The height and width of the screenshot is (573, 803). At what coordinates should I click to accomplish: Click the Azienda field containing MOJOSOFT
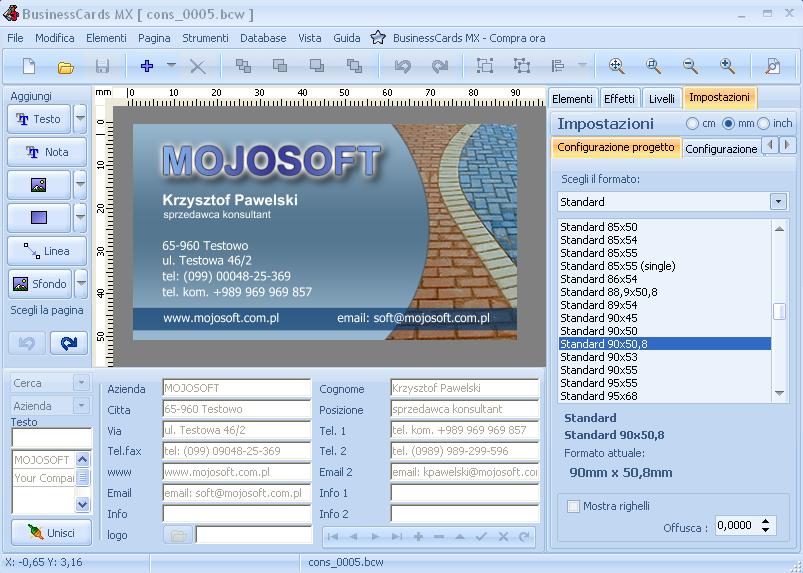tap(237, 388)
